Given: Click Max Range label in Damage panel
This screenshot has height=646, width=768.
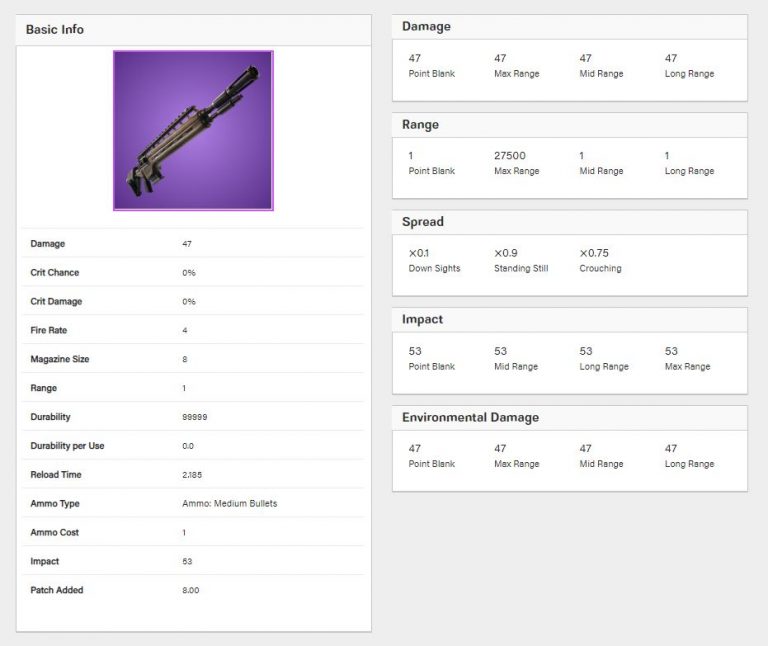Looking at the screenshot, I should tap(516, 73).
